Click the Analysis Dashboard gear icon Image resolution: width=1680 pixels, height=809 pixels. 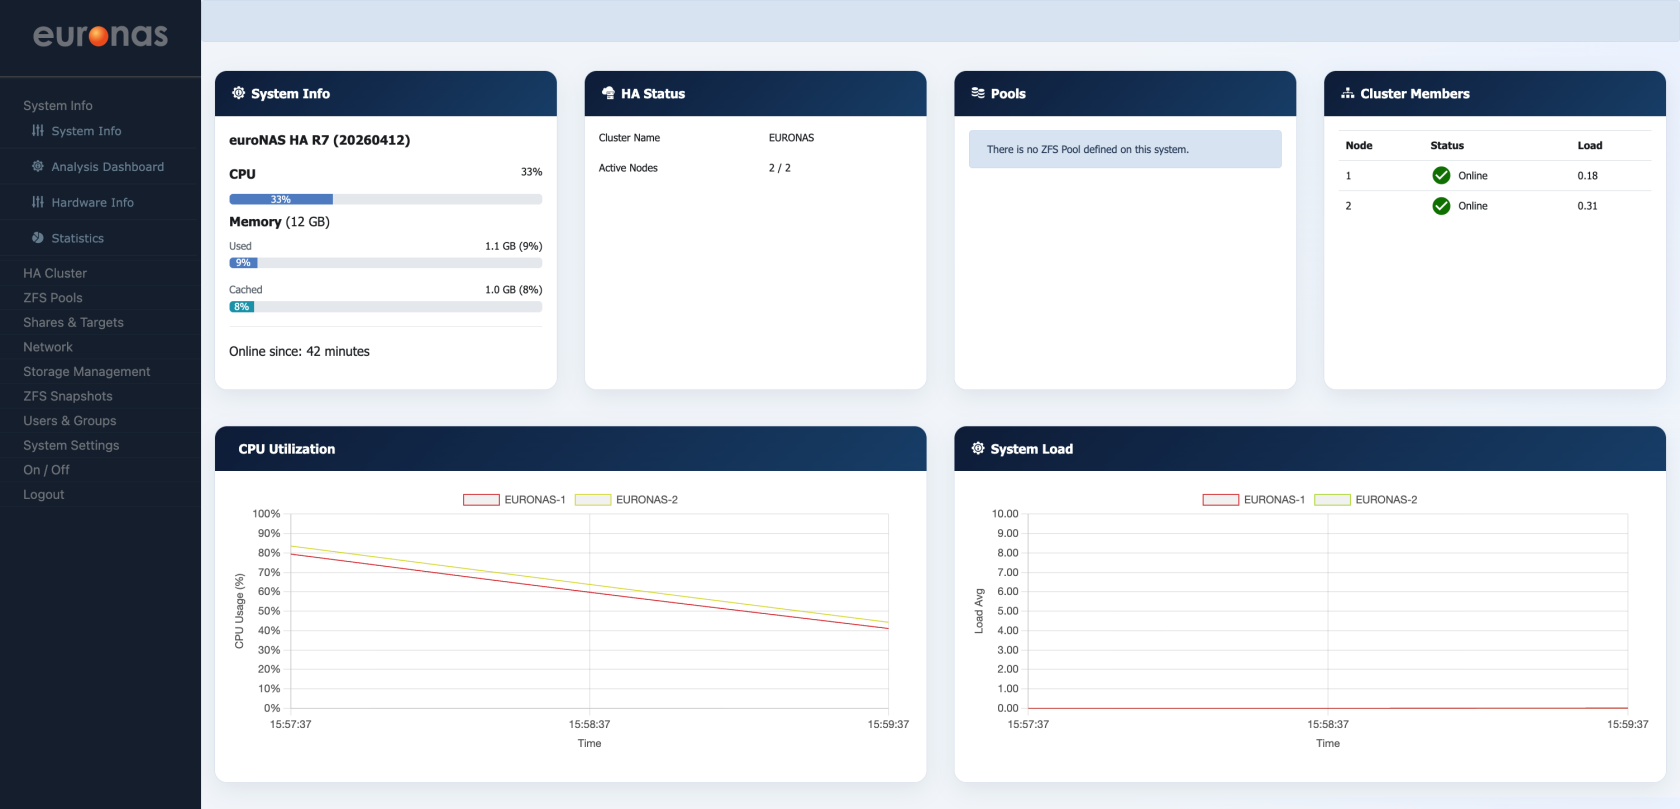coord(38,166)
